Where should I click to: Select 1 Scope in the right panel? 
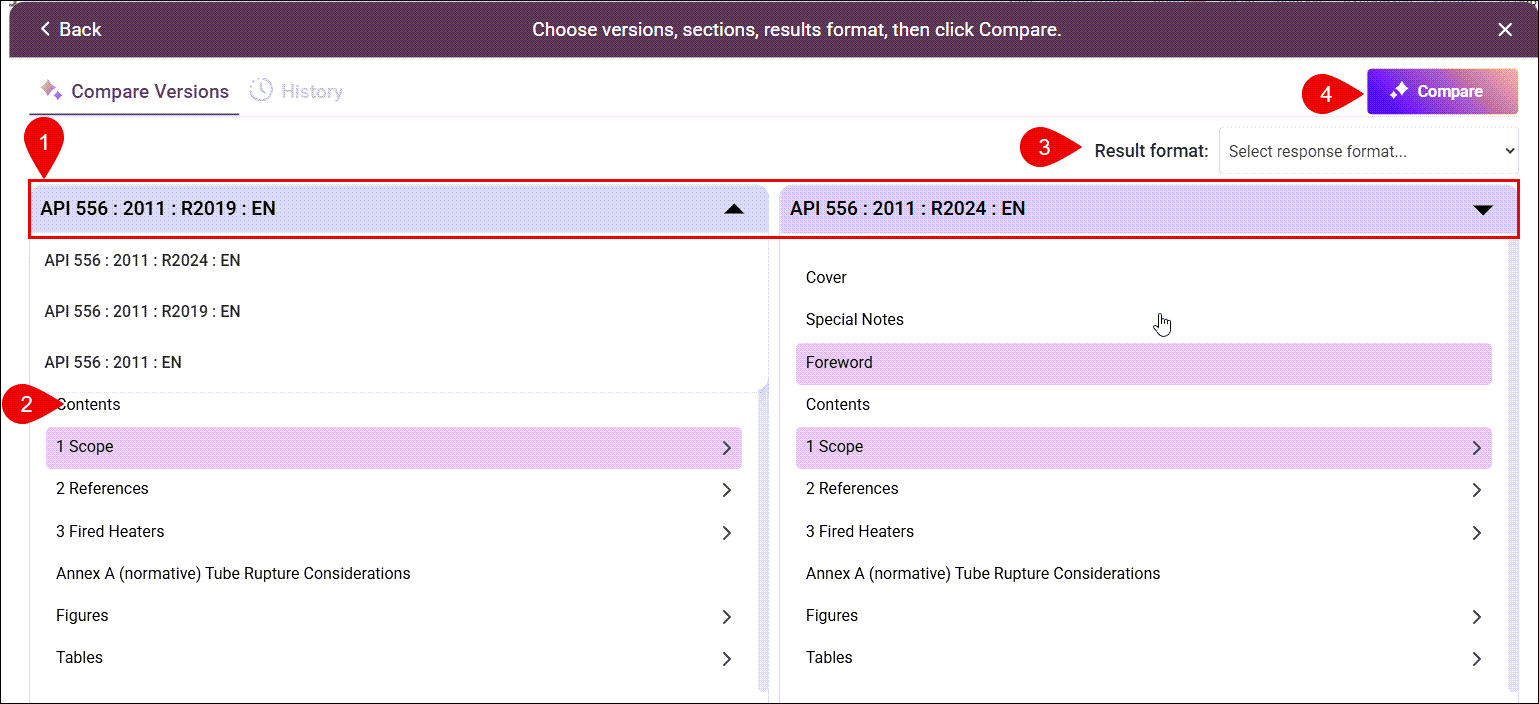pos(1144,447)
